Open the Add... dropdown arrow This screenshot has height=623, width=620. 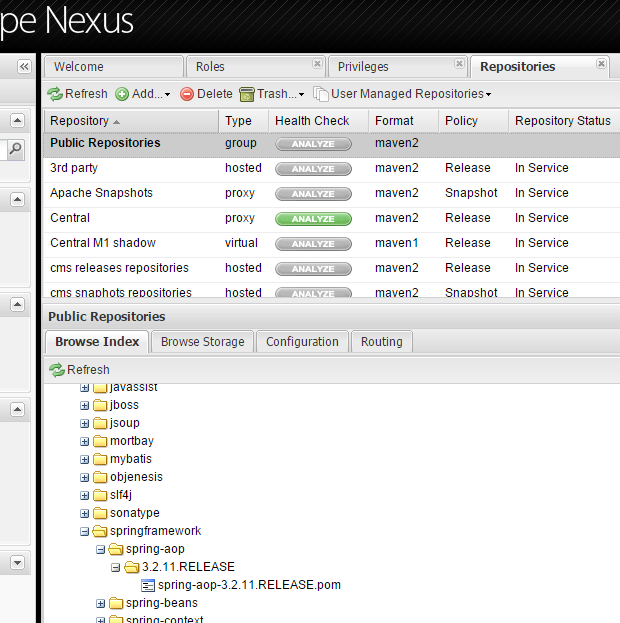[167, 95]
